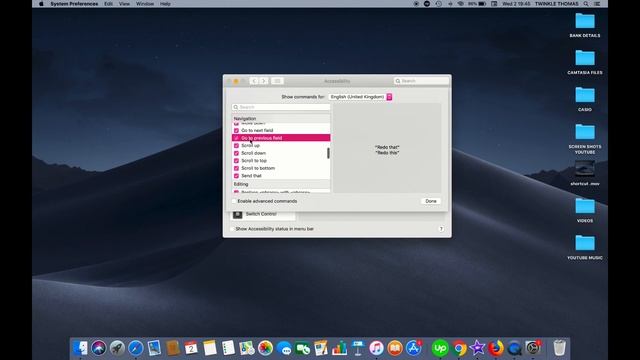Go back with toolbar back arrow
Viewport: 640px width, 360px height.
tap(254, 81)
